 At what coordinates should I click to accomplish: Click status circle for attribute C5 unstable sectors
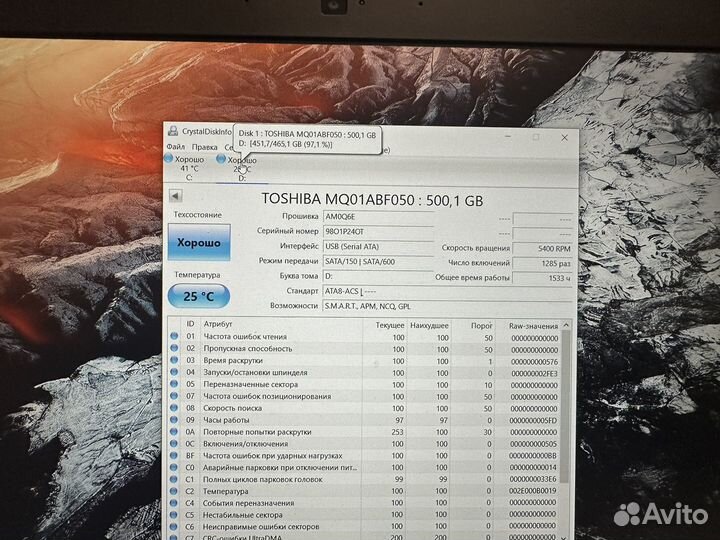coord(175,515)
